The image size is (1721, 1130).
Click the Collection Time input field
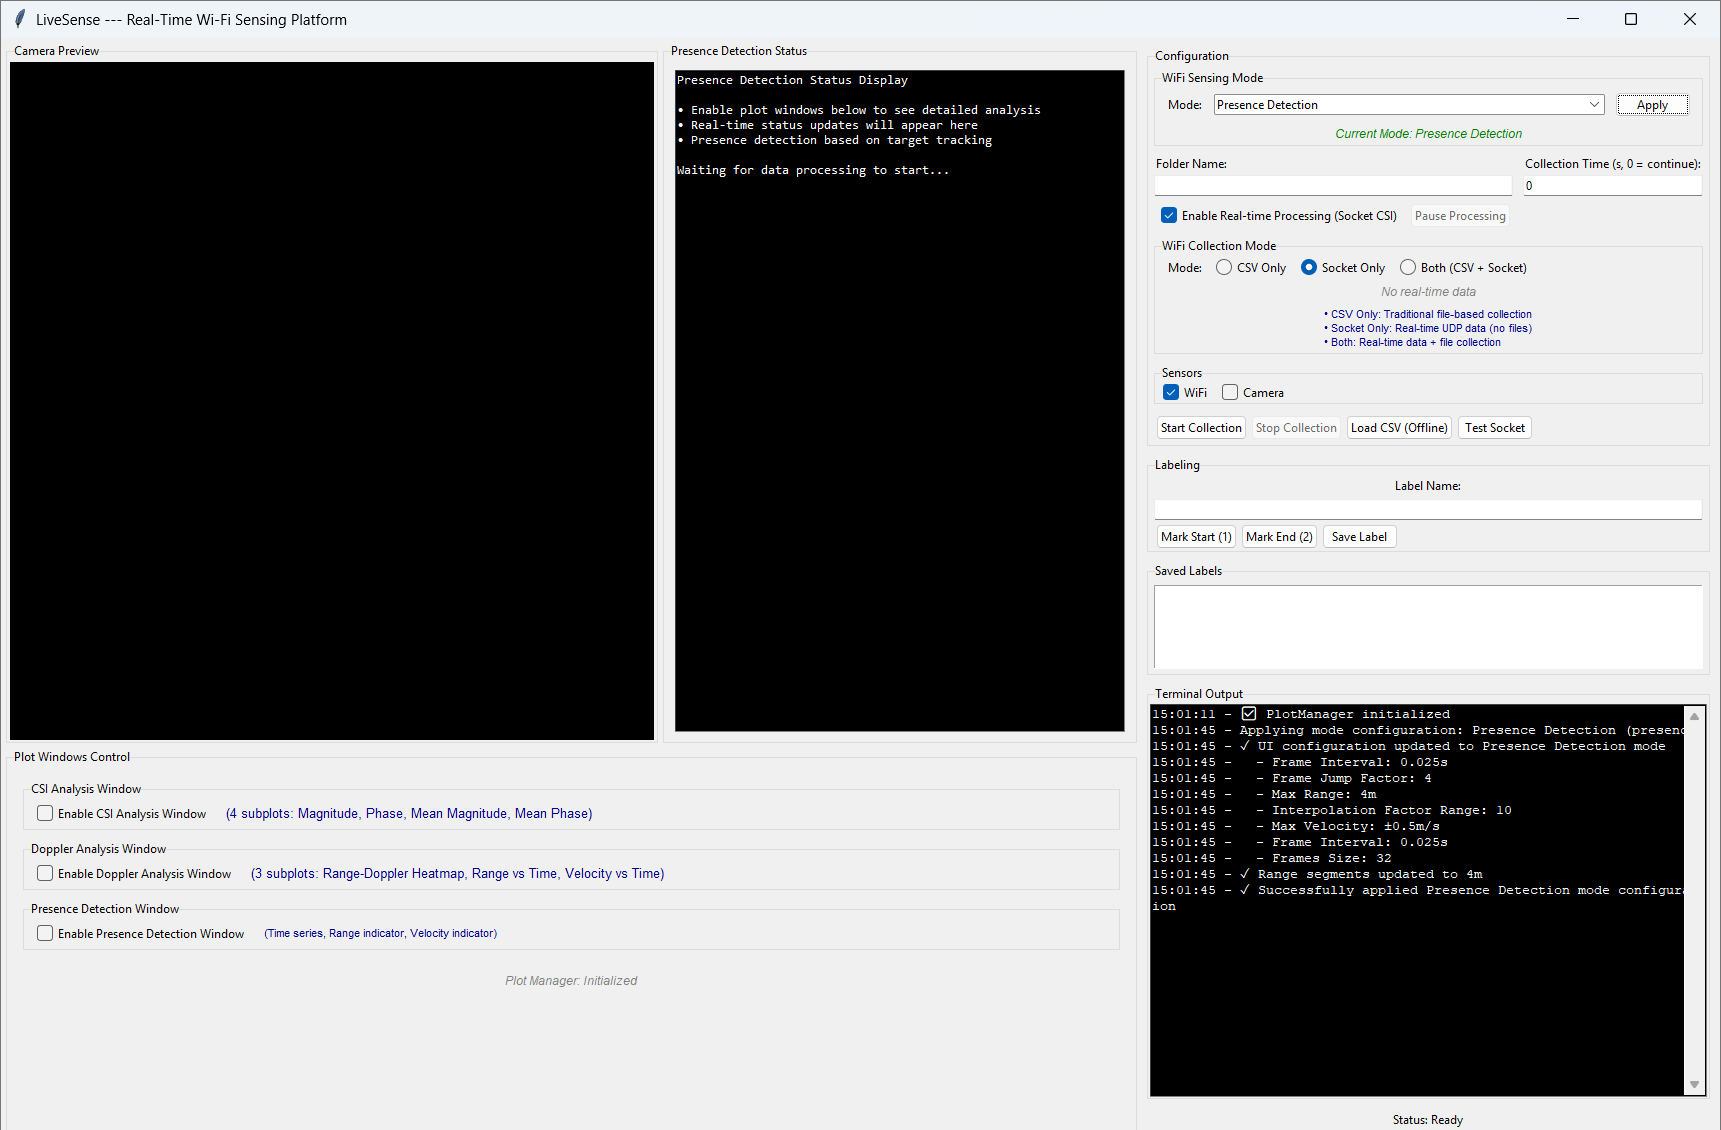[x=1611, y=186]
